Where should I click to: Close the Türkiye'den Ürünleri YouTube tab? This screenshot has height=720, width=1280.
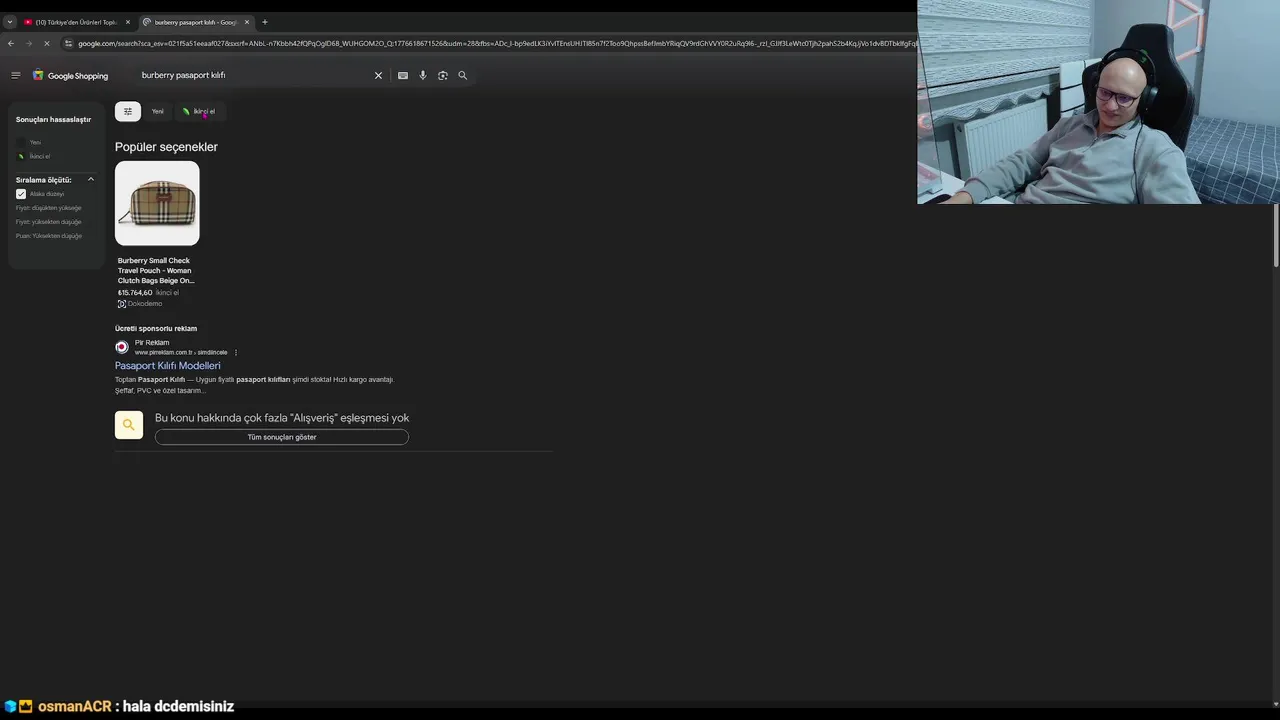point(127,22)
